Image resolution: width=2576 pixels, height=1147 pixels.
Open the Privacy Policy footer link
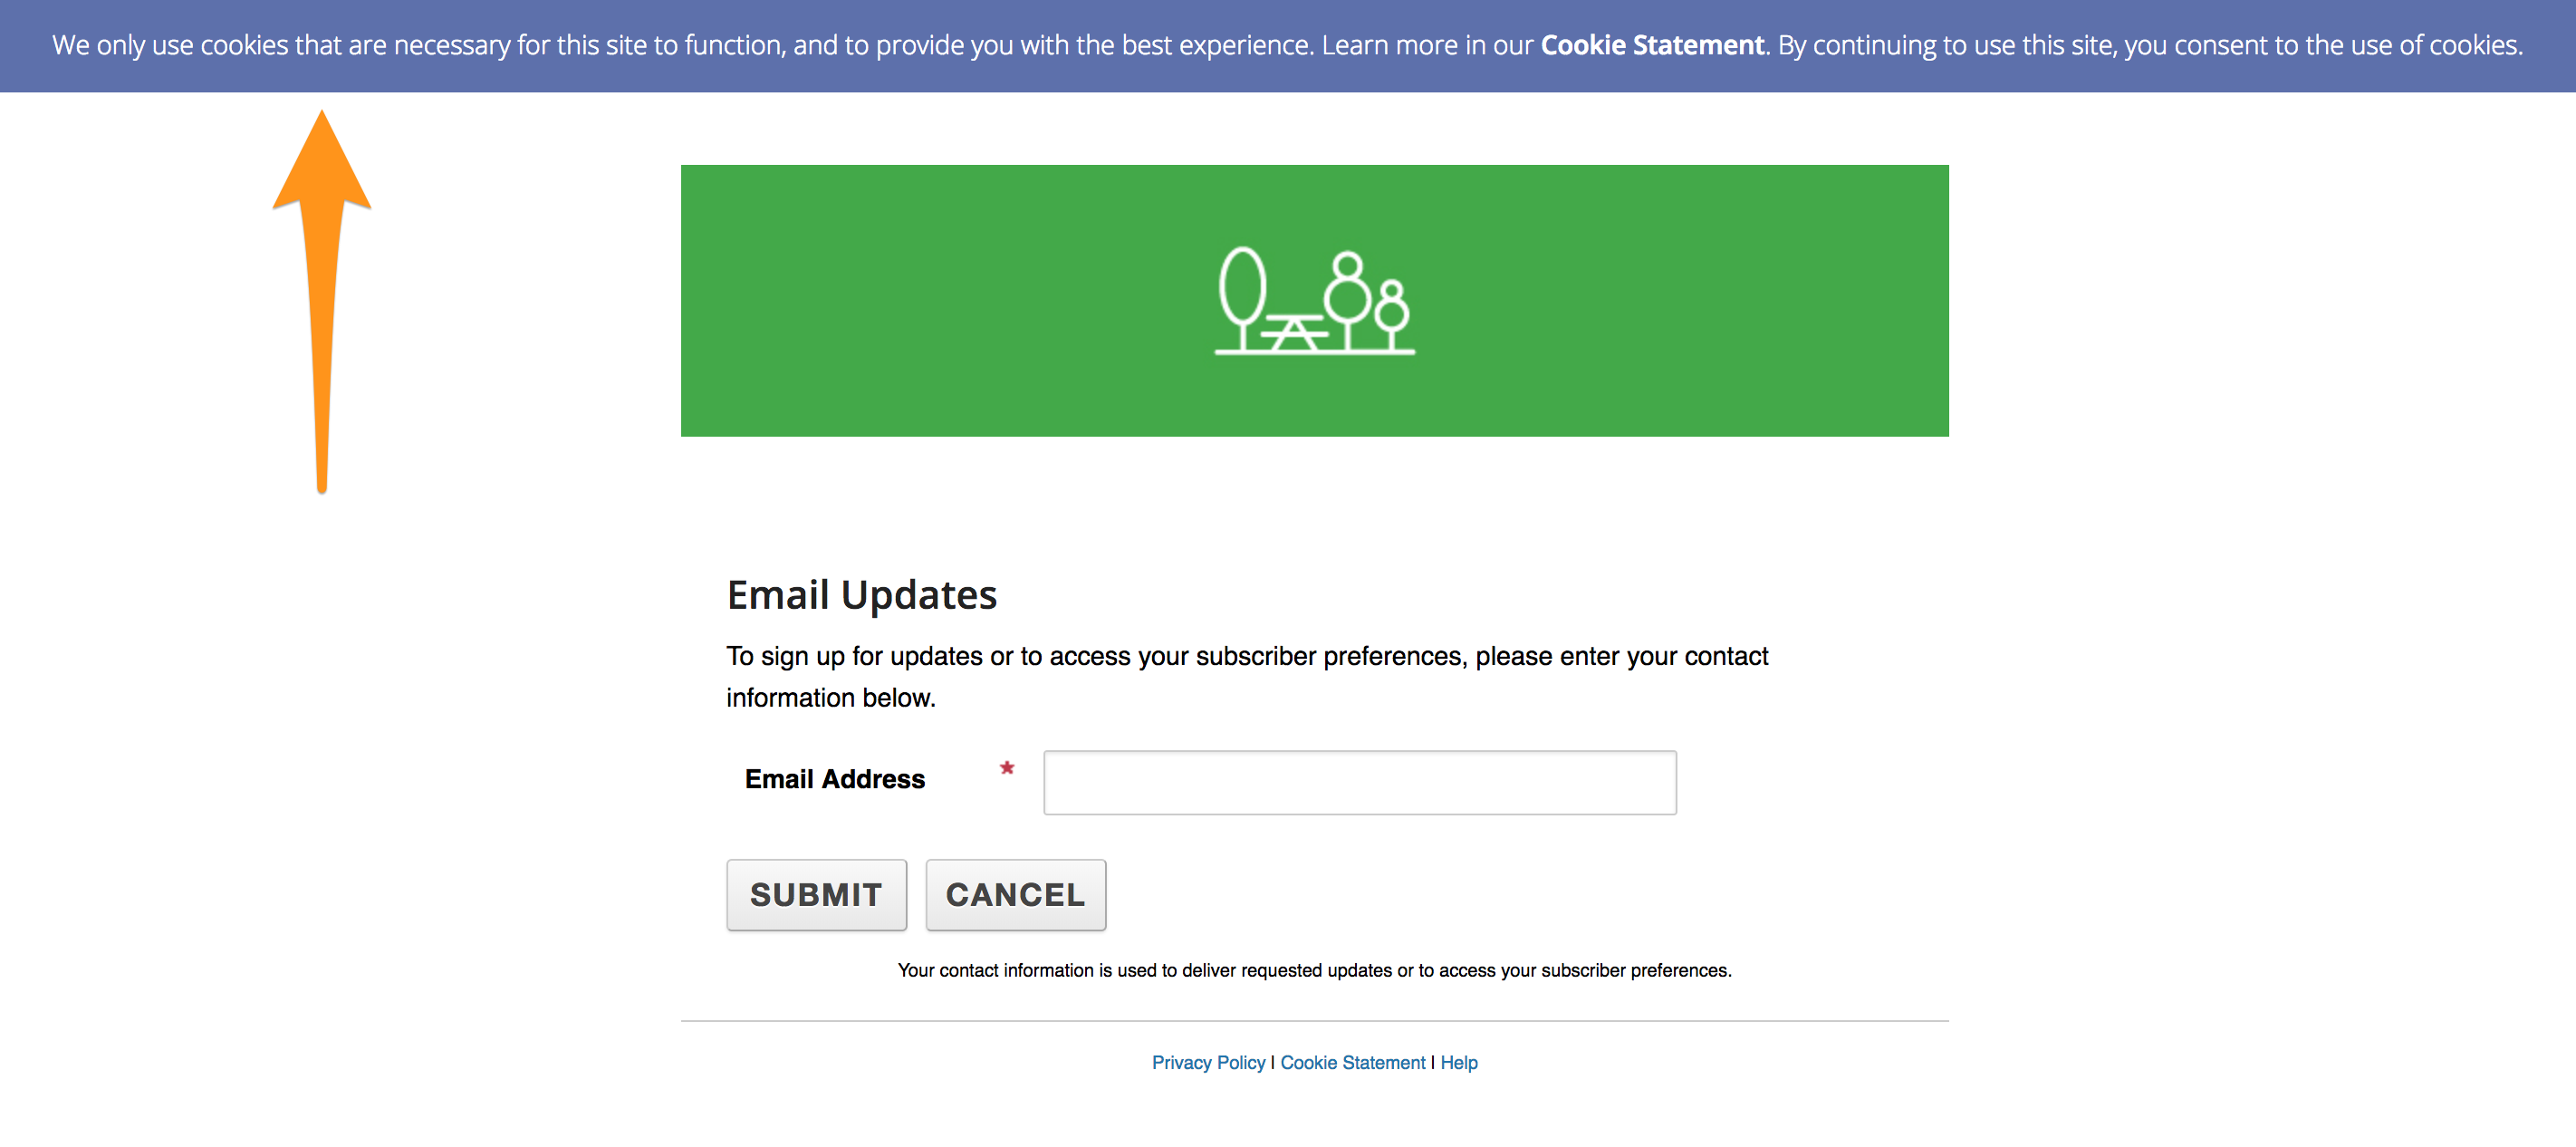pyautogui.click(x=1208, y=1062)
